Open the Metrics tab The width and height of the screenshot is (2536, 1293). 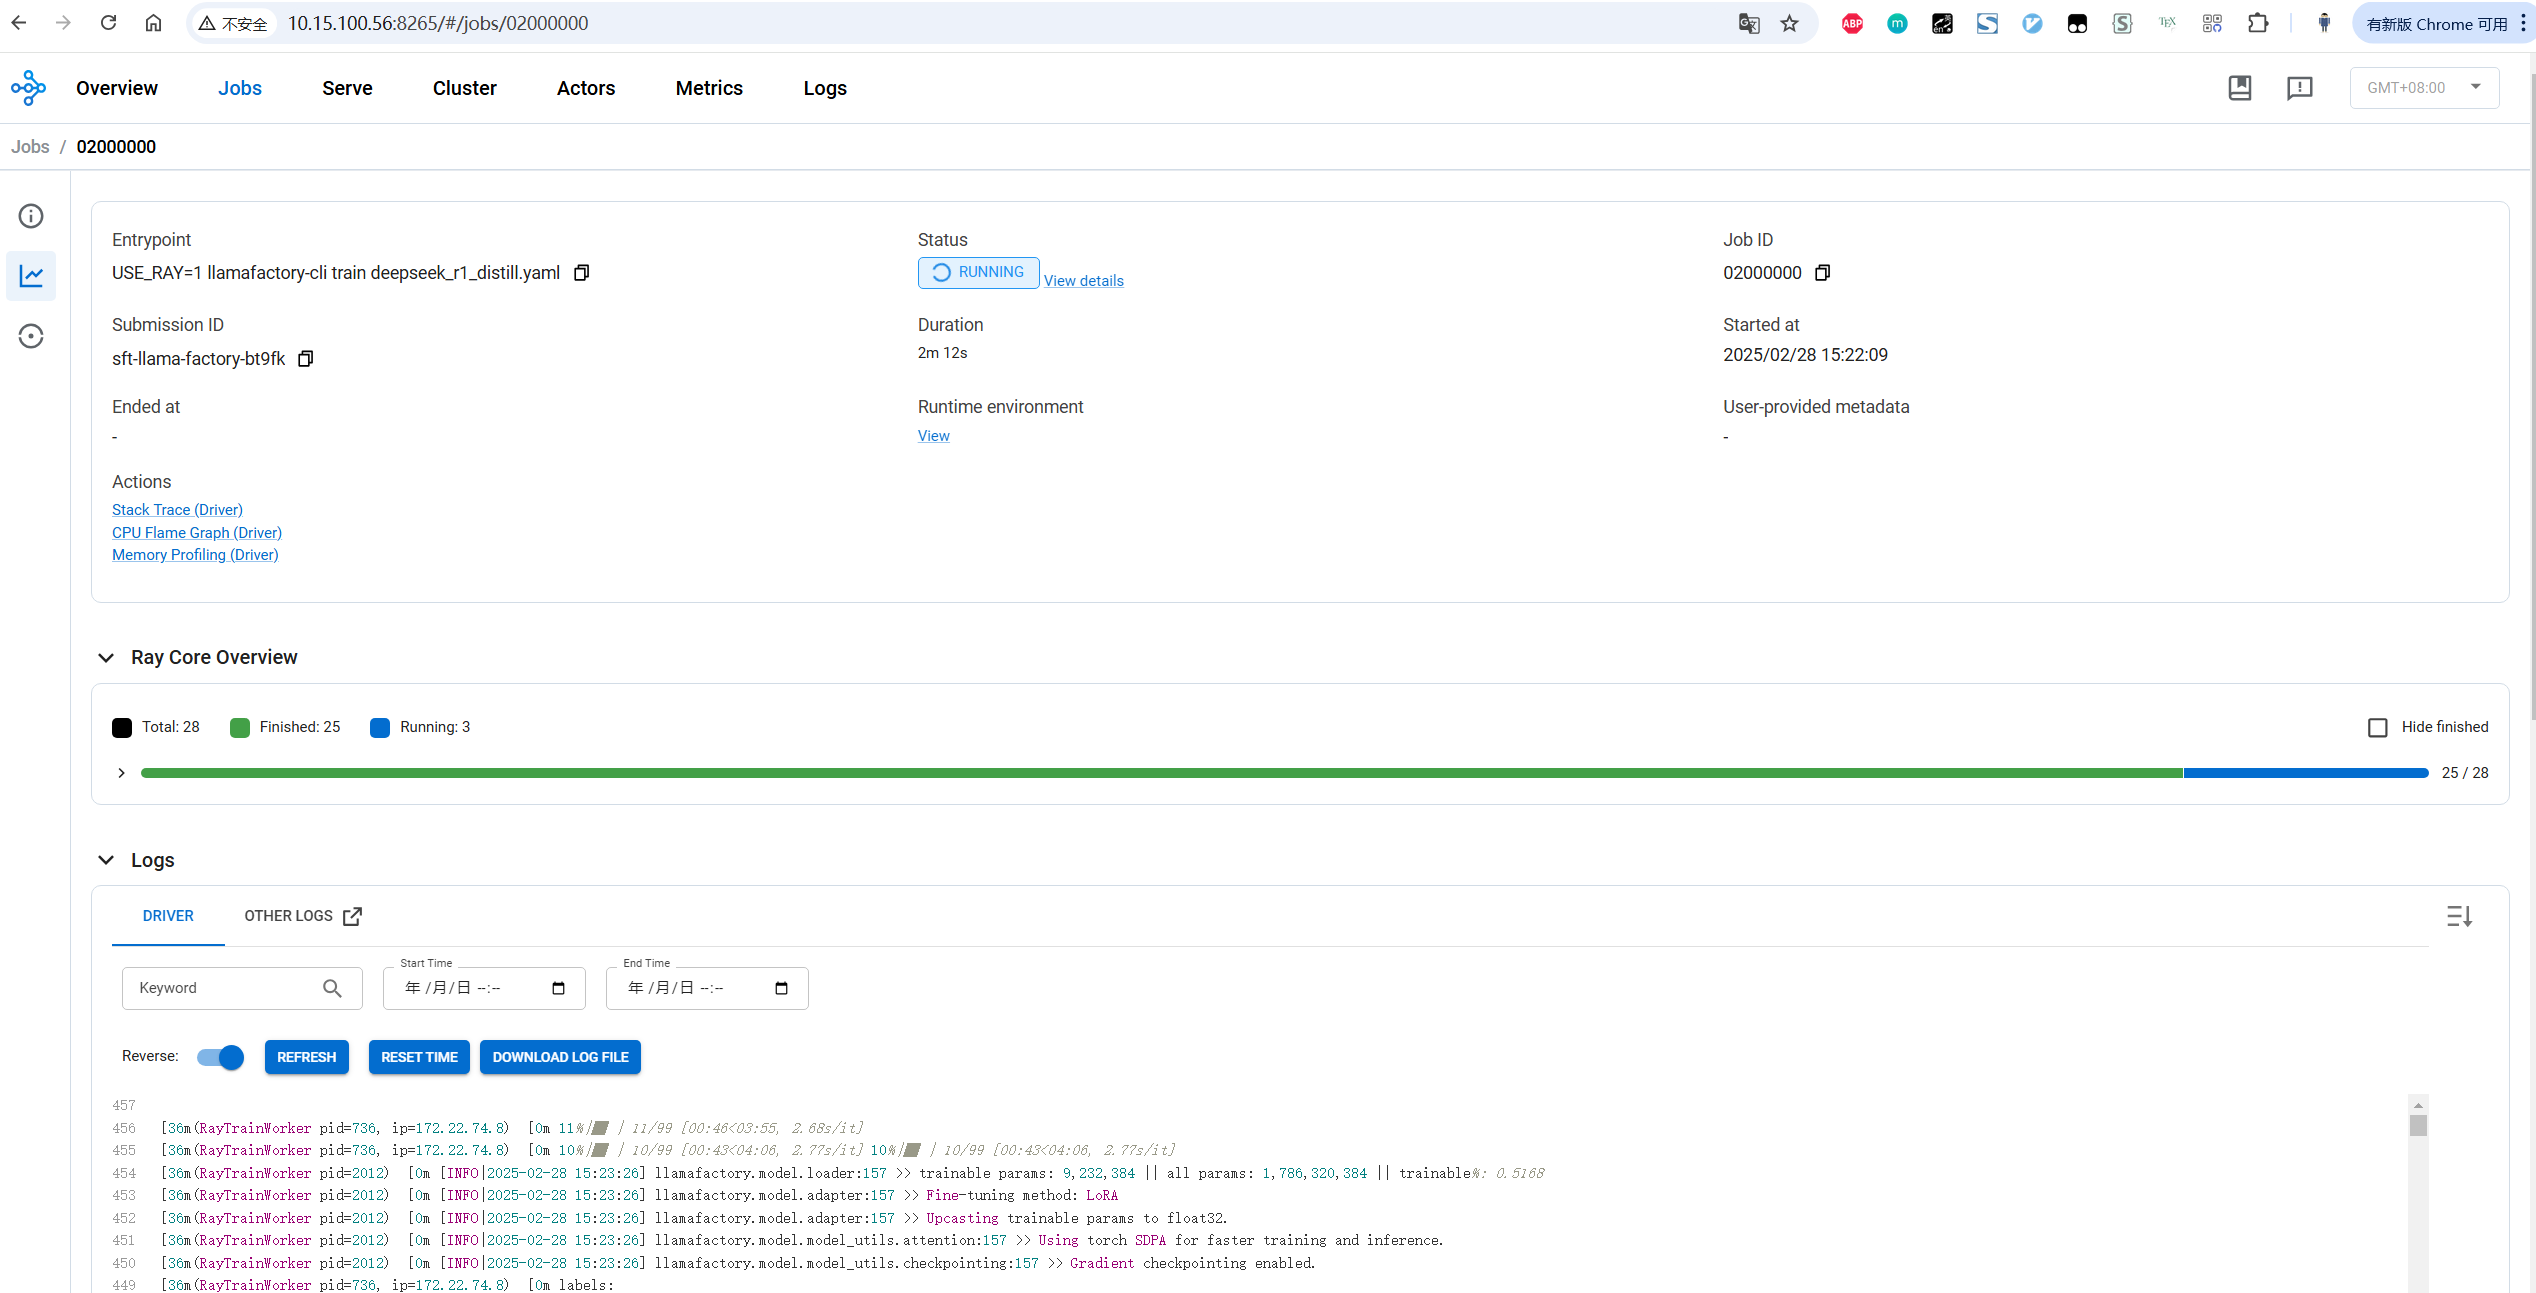tap(709, 88)
